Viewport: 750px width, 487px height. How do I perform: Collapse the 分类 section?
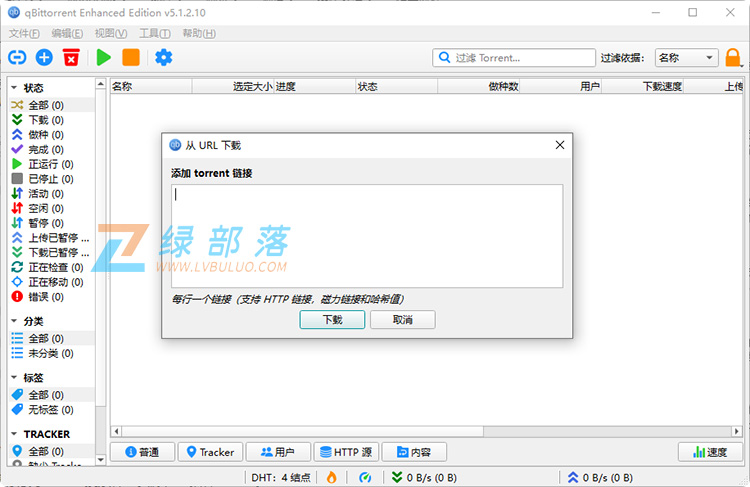tap(14, 321)
